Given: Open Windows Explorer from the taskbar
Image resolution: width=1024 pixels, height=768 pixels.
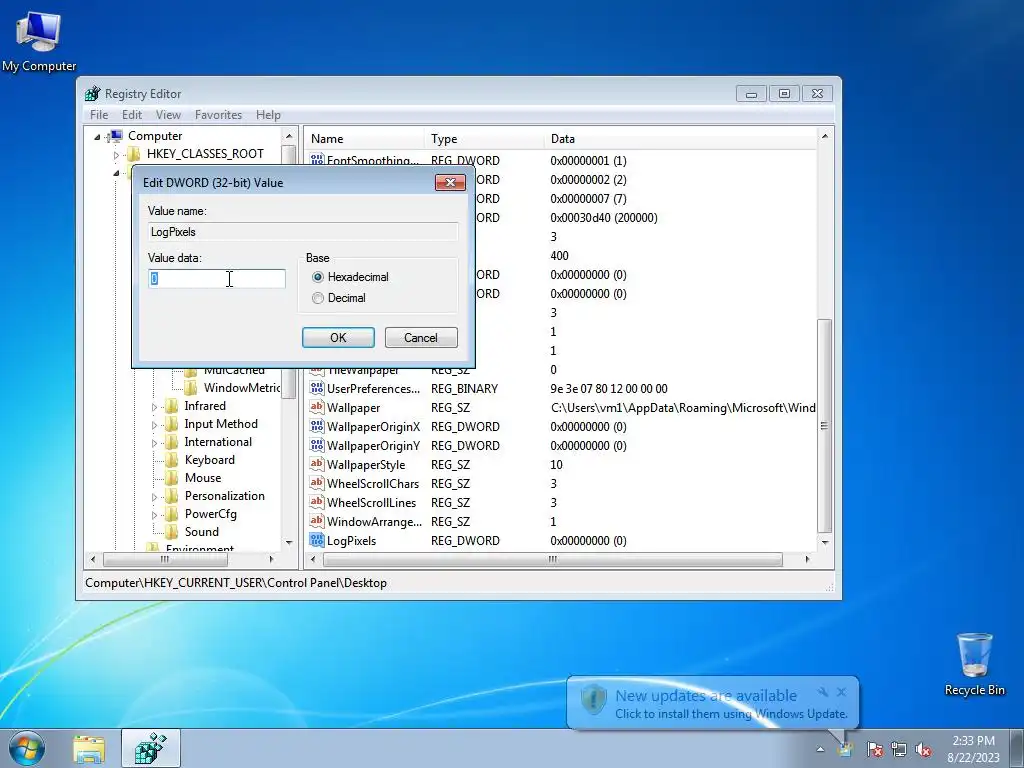Looking at the screenshot, I should point(89,749).
